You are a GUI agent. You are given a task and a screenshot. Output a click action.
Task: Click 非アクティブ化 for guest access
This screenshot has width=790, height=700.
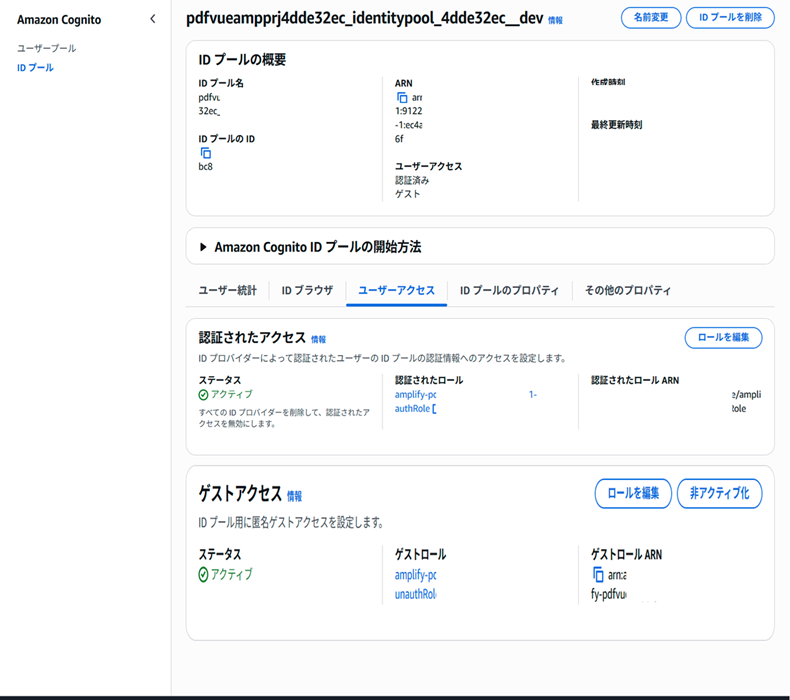click(719, 493)
